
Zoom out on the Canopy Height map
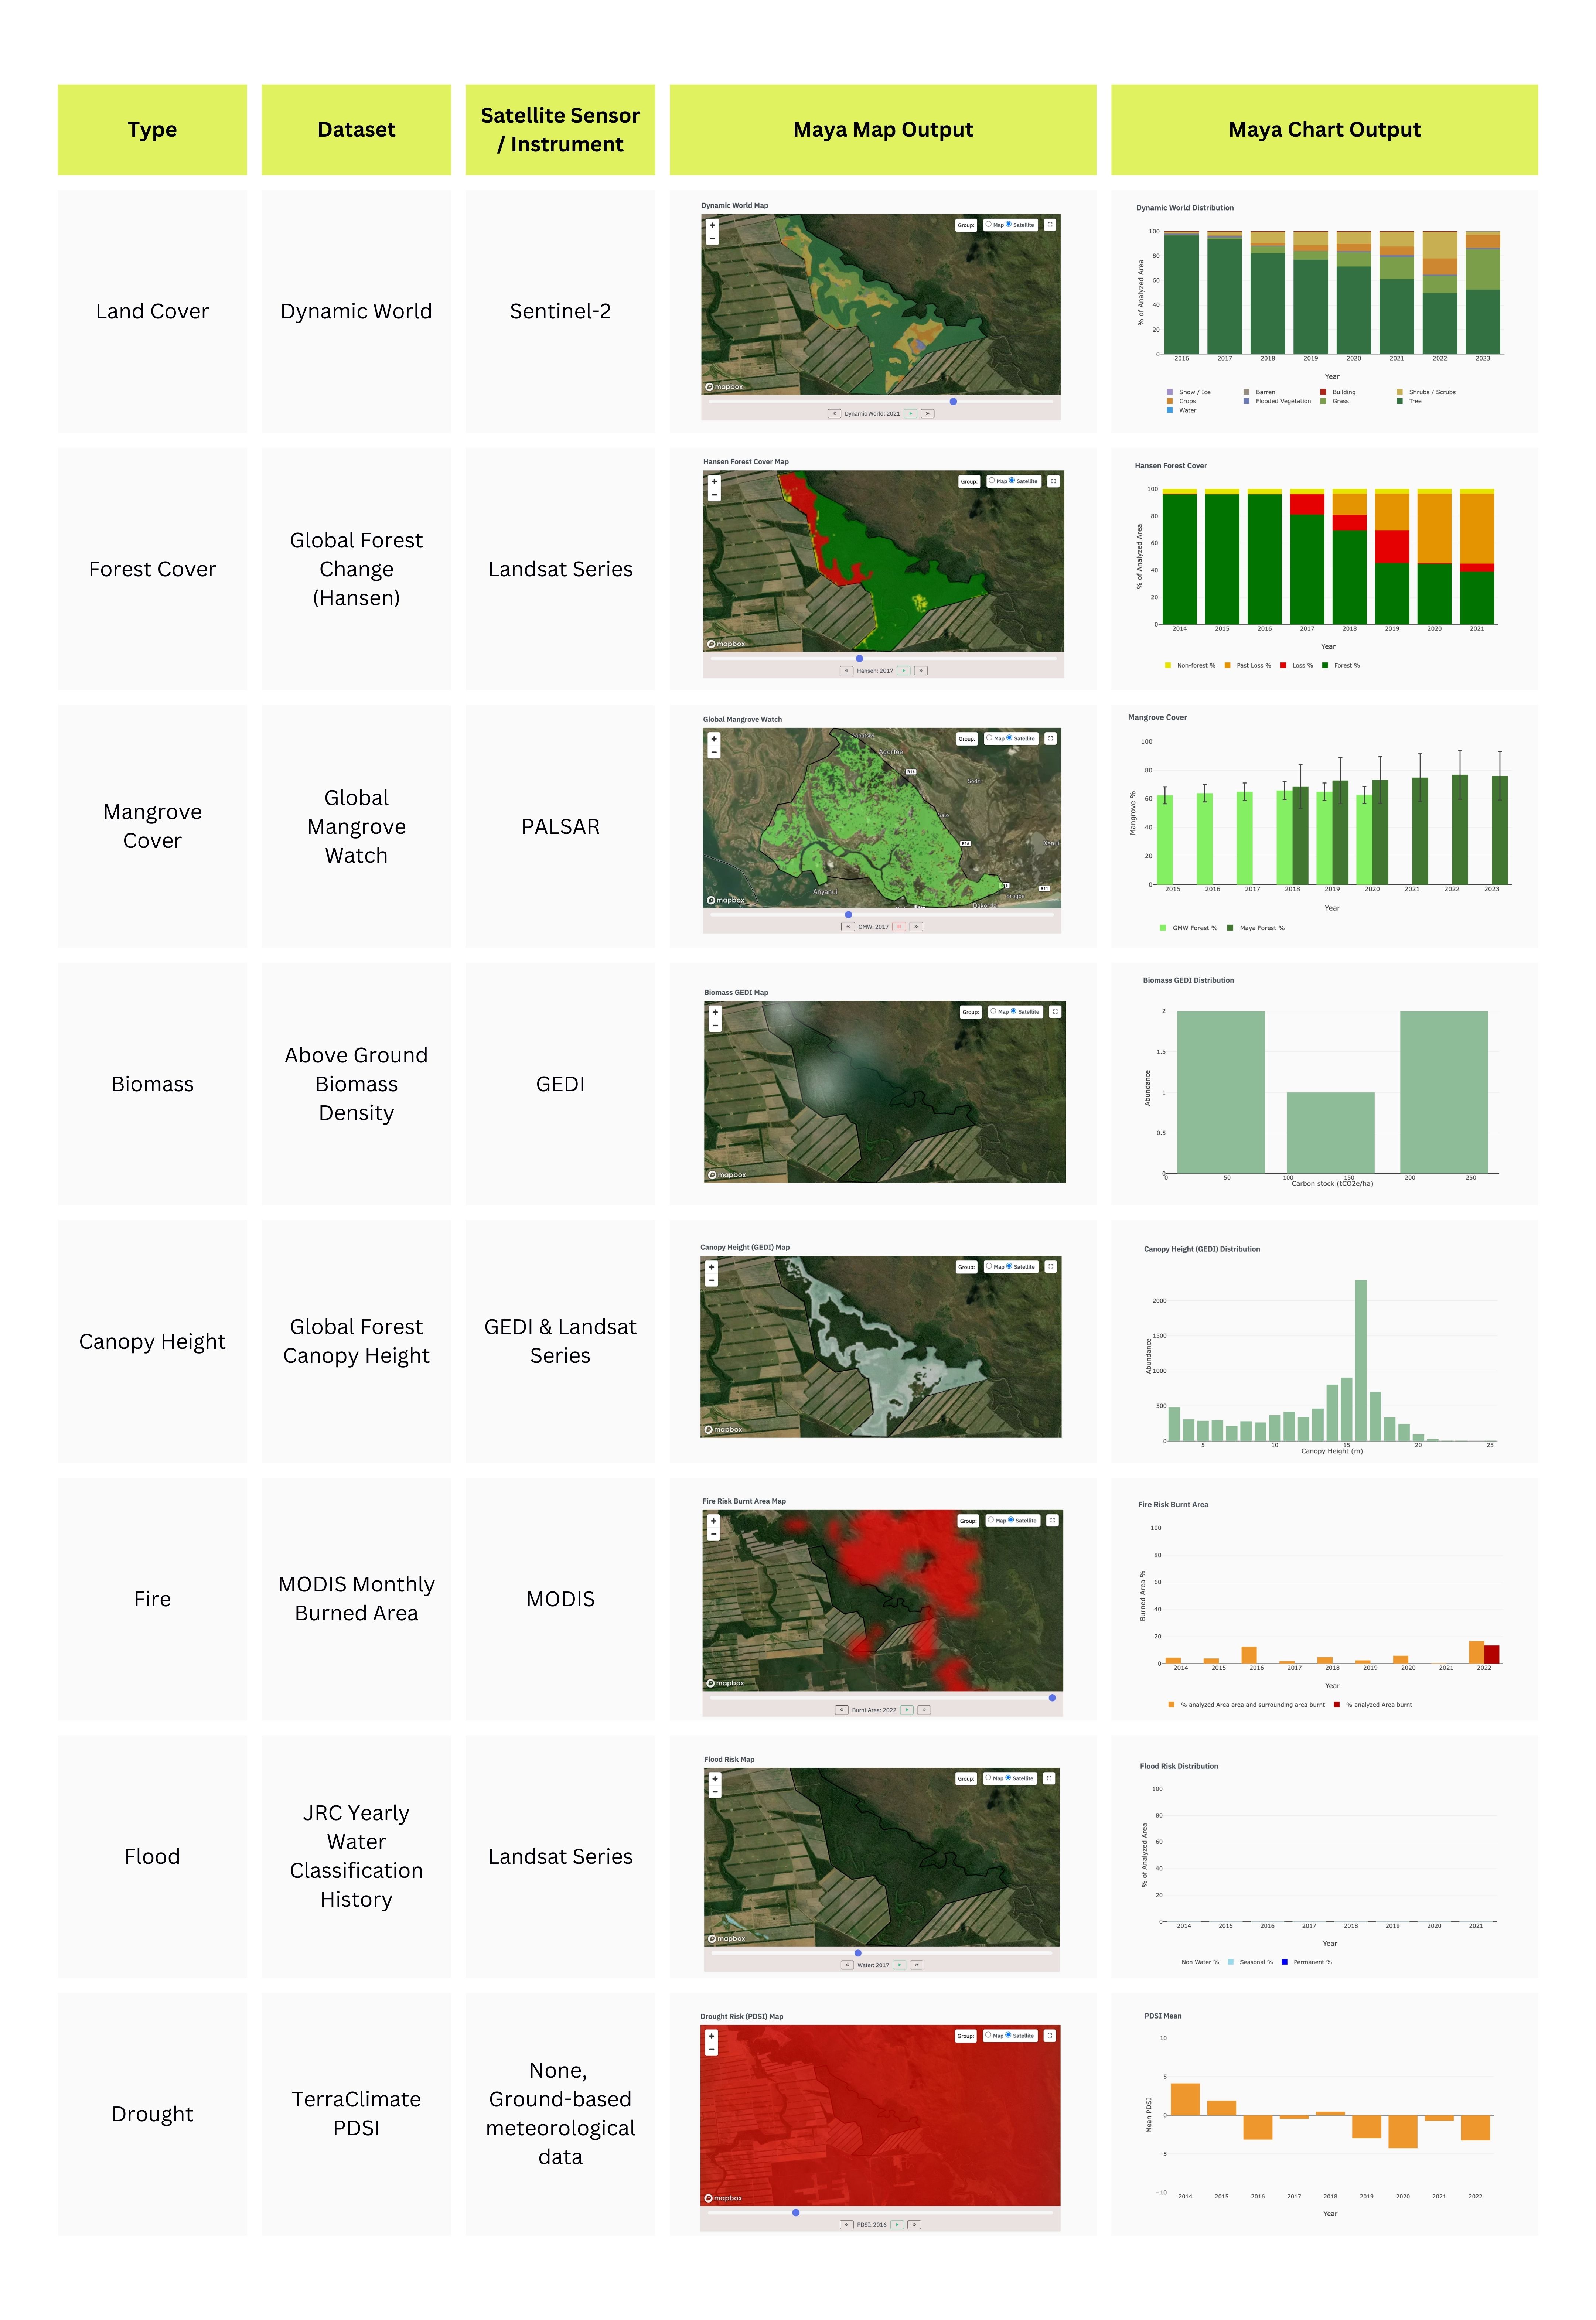pyautogui.click(x=712, y=1280)
